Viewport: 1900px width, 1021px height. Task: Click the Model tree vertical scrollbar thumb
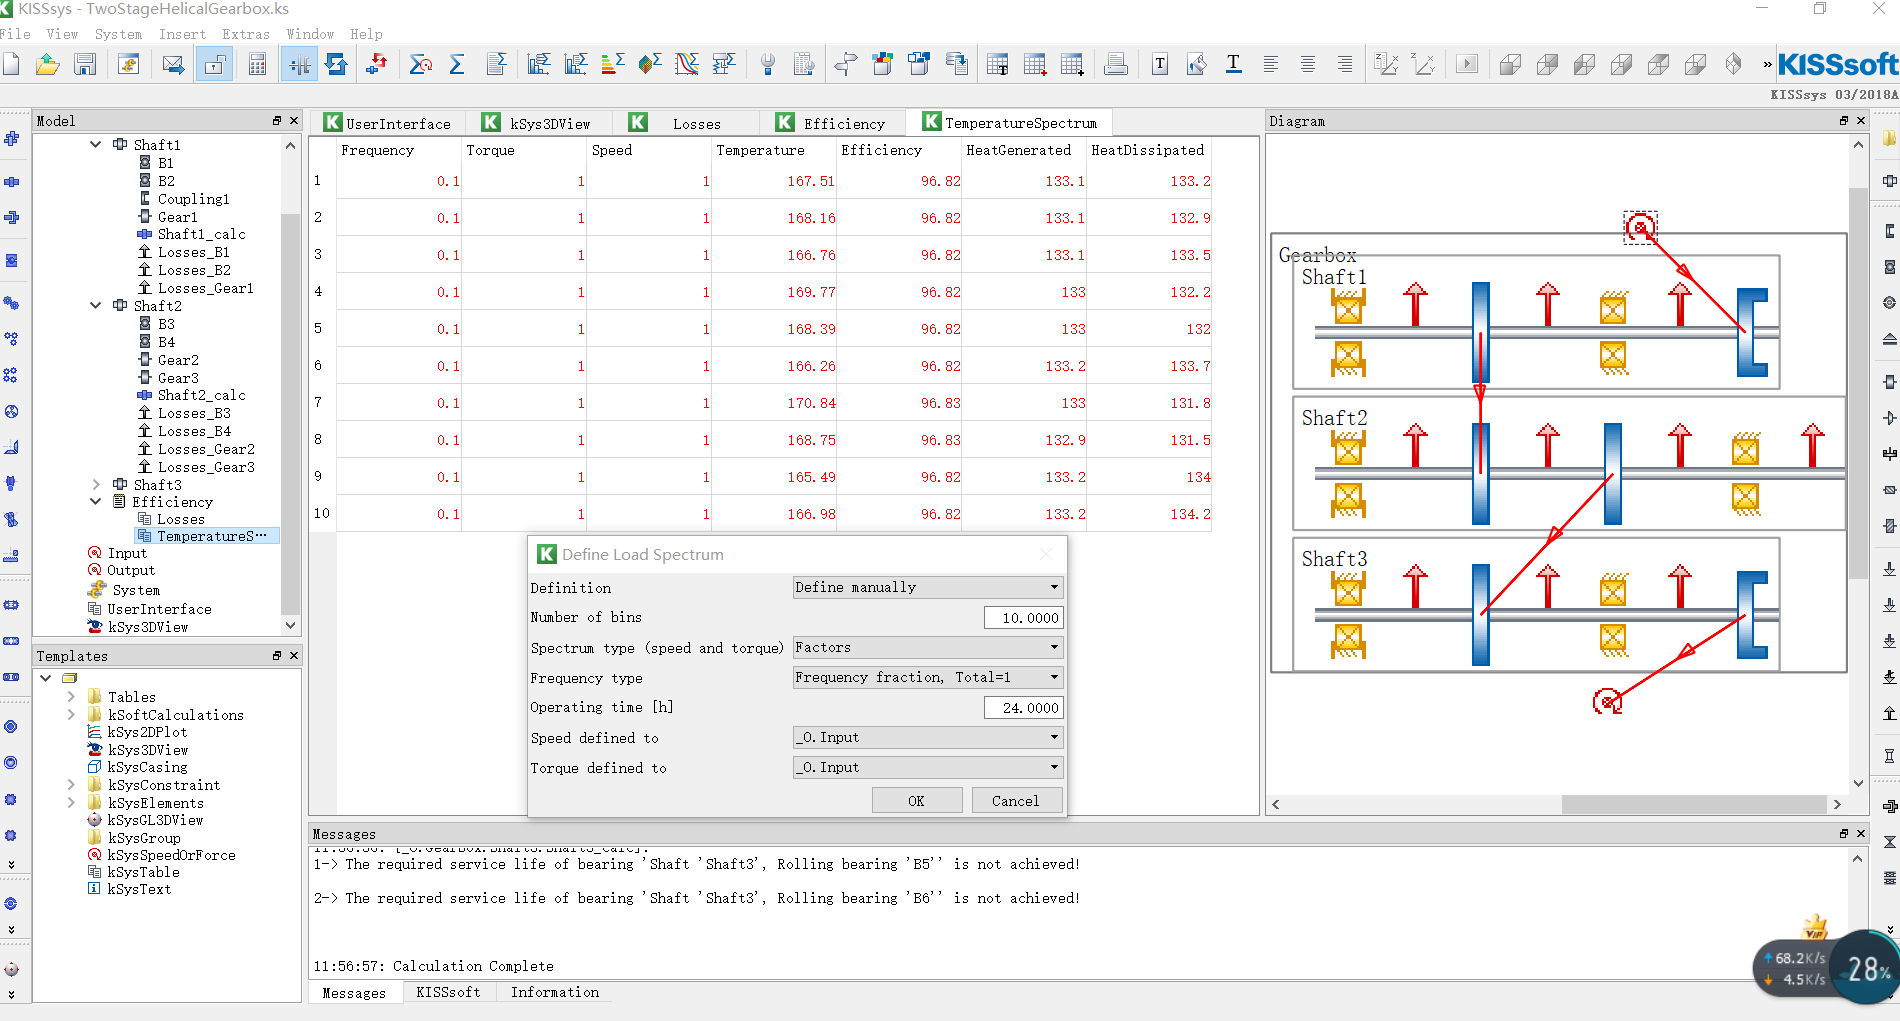290,413
